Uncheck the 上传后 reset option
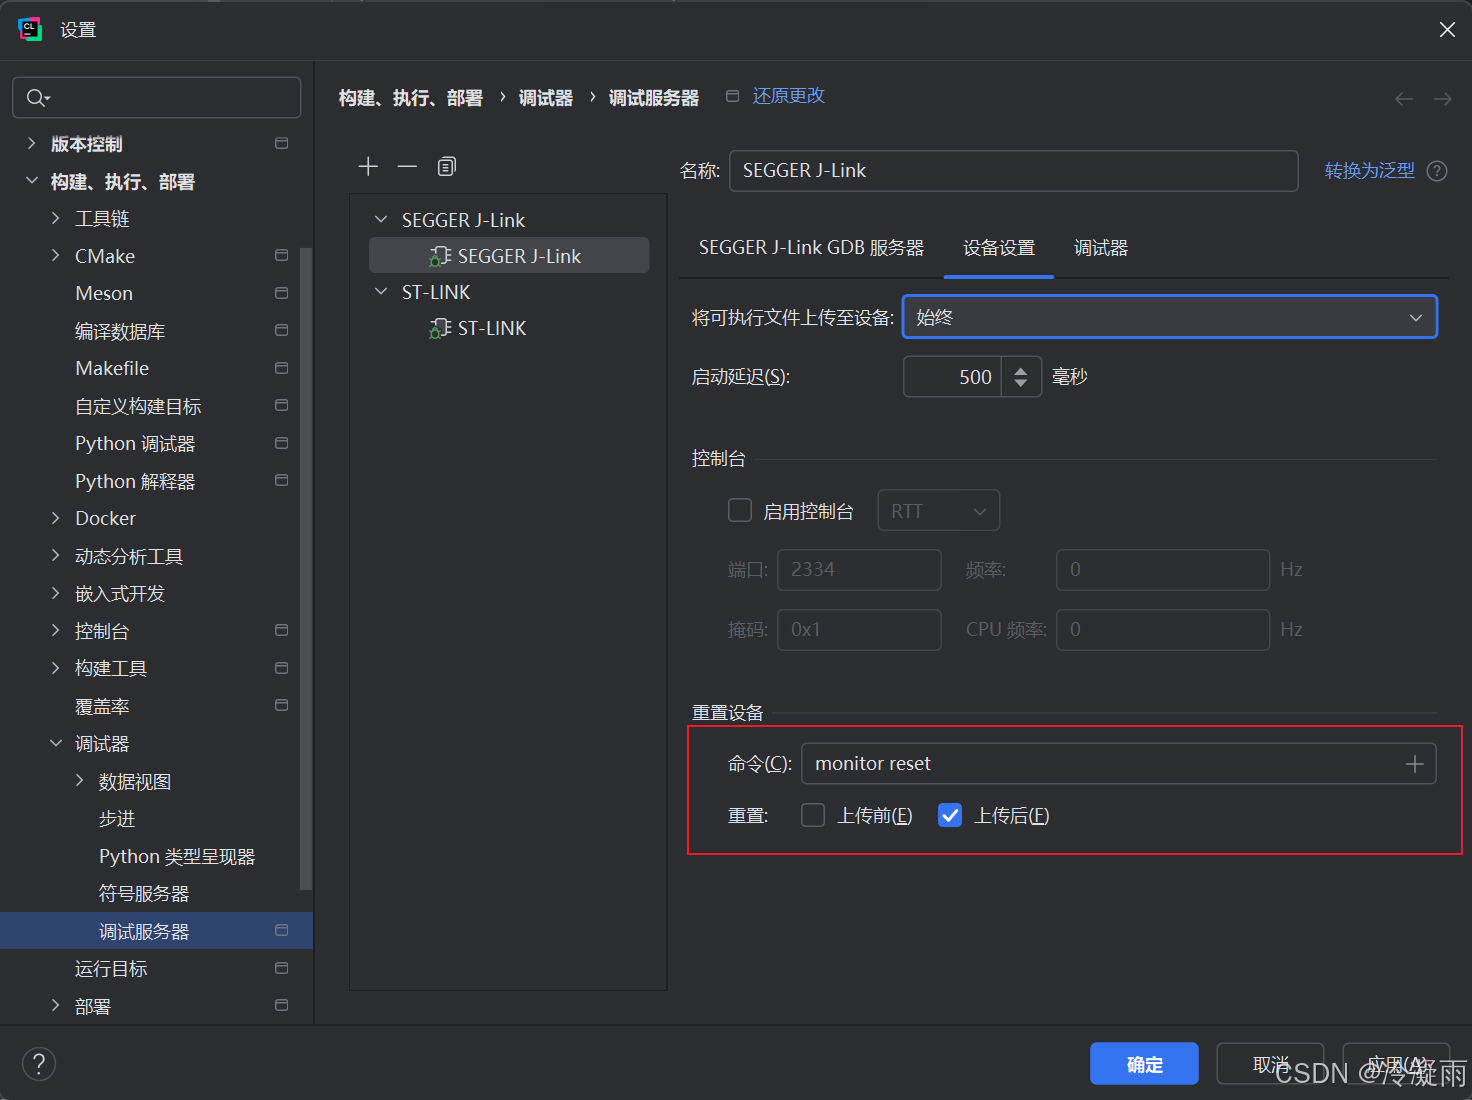The image size is (1472, 1100). 950,816
